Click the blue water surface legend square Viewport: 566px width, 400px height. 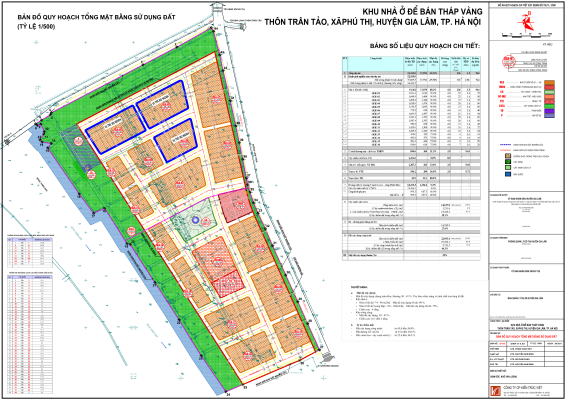point(508,174)
